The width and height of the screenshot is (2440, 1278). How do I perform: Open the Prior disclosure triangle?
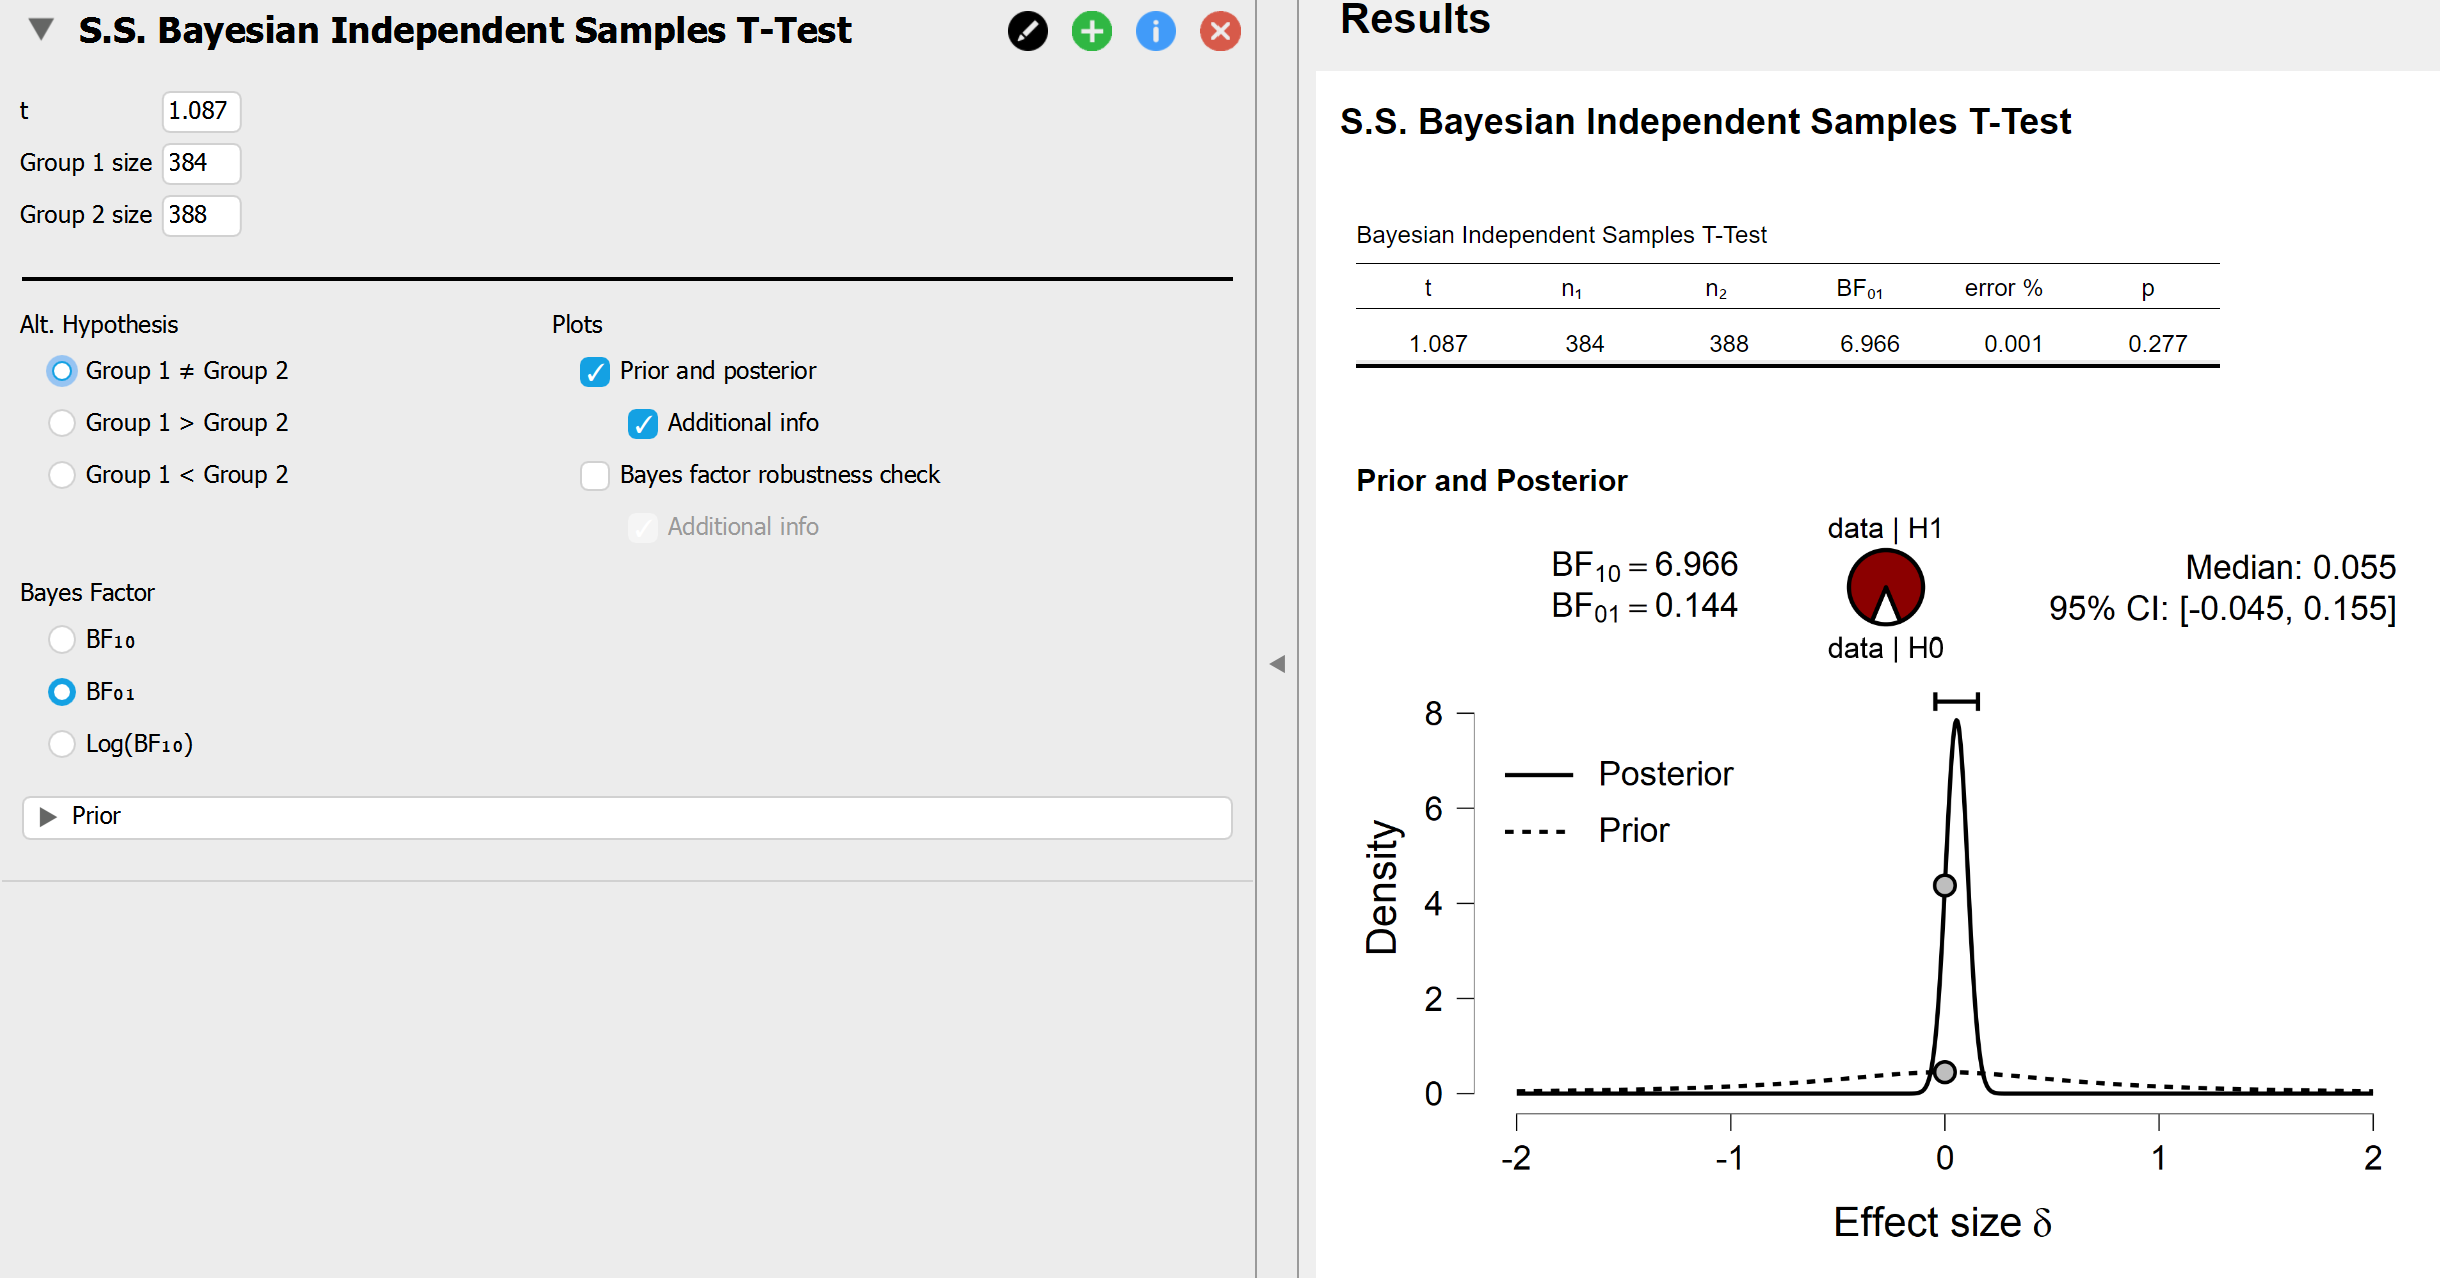point(48,817)
